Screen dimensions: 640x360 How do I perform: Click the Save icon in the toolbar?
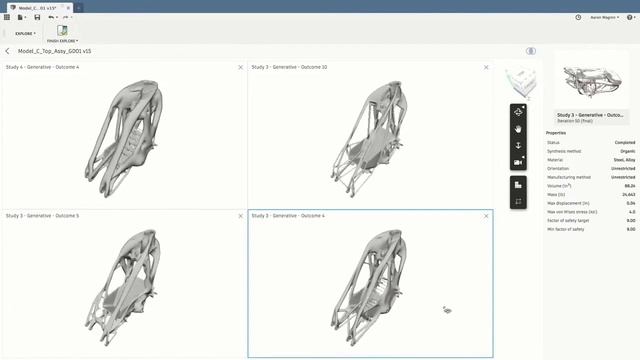click(x=37, y=17)
